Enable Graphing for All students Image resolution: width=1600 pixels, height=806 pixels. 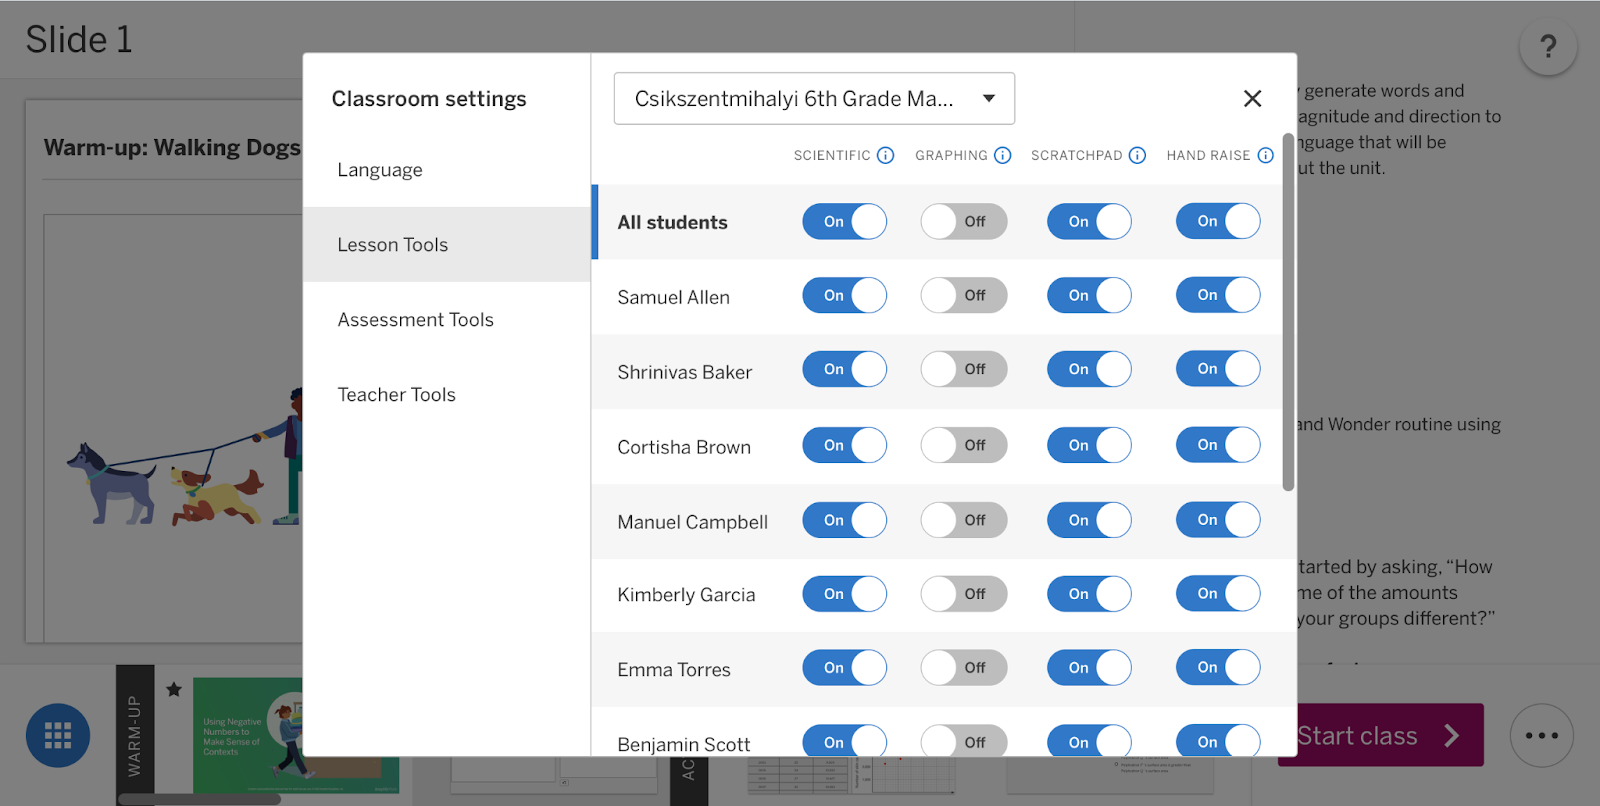963,221
